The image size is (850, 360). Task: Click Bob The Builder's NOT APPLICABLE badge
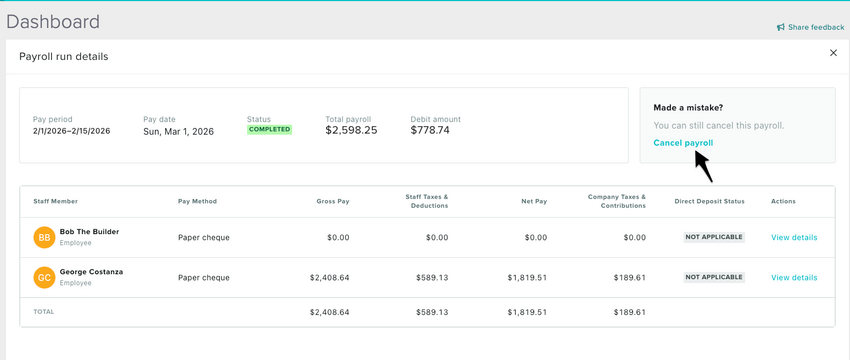pos(714,237)
